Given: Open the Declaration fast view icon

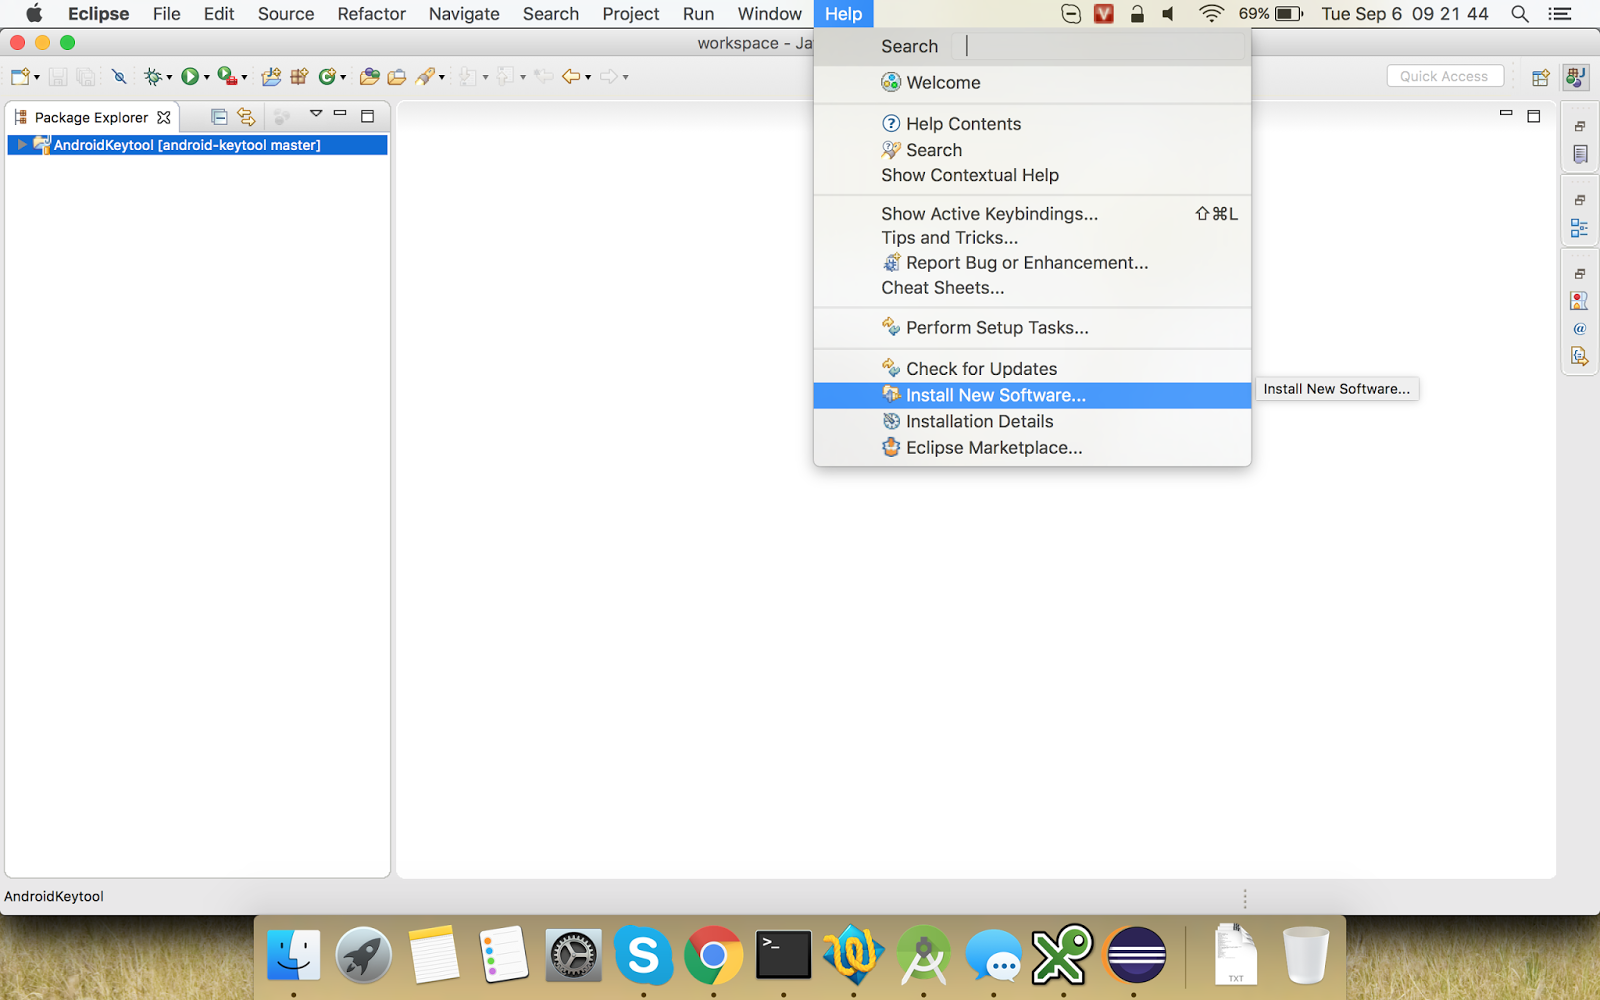Looking at the screenshot, I should click(1580, 356).
